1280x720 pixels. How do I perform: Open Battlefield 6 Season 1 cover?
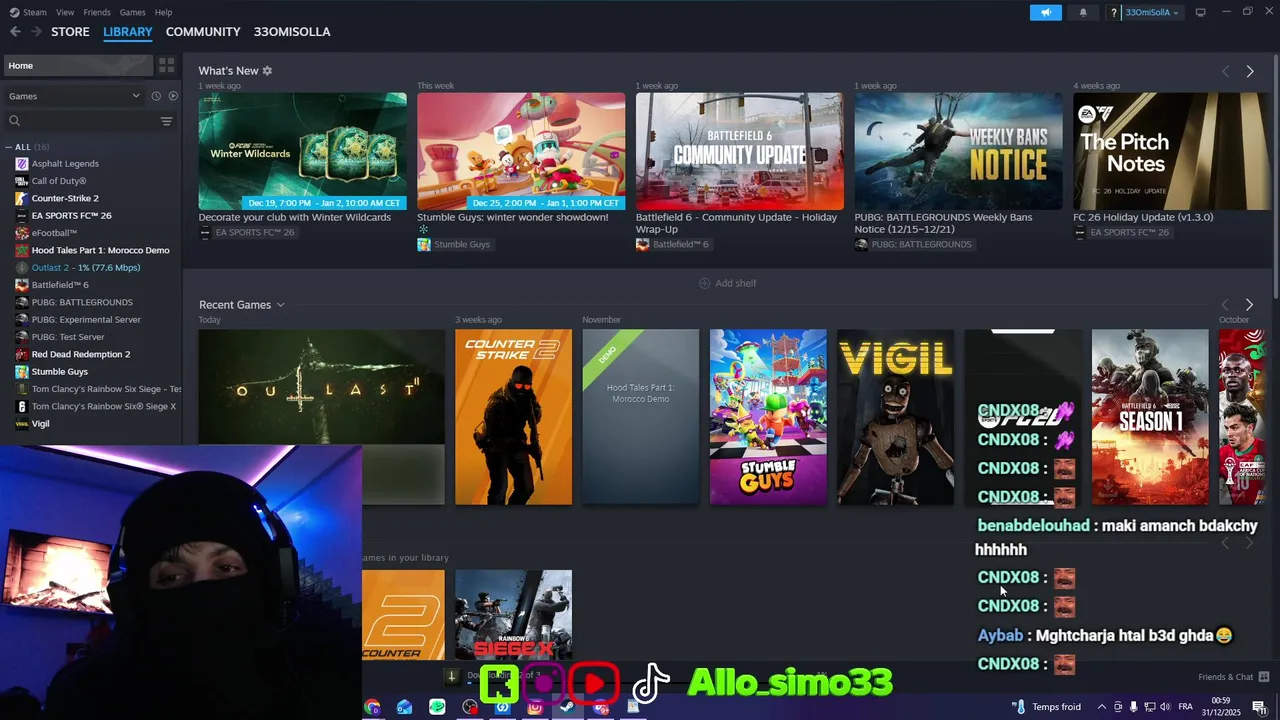(1150, 417)
